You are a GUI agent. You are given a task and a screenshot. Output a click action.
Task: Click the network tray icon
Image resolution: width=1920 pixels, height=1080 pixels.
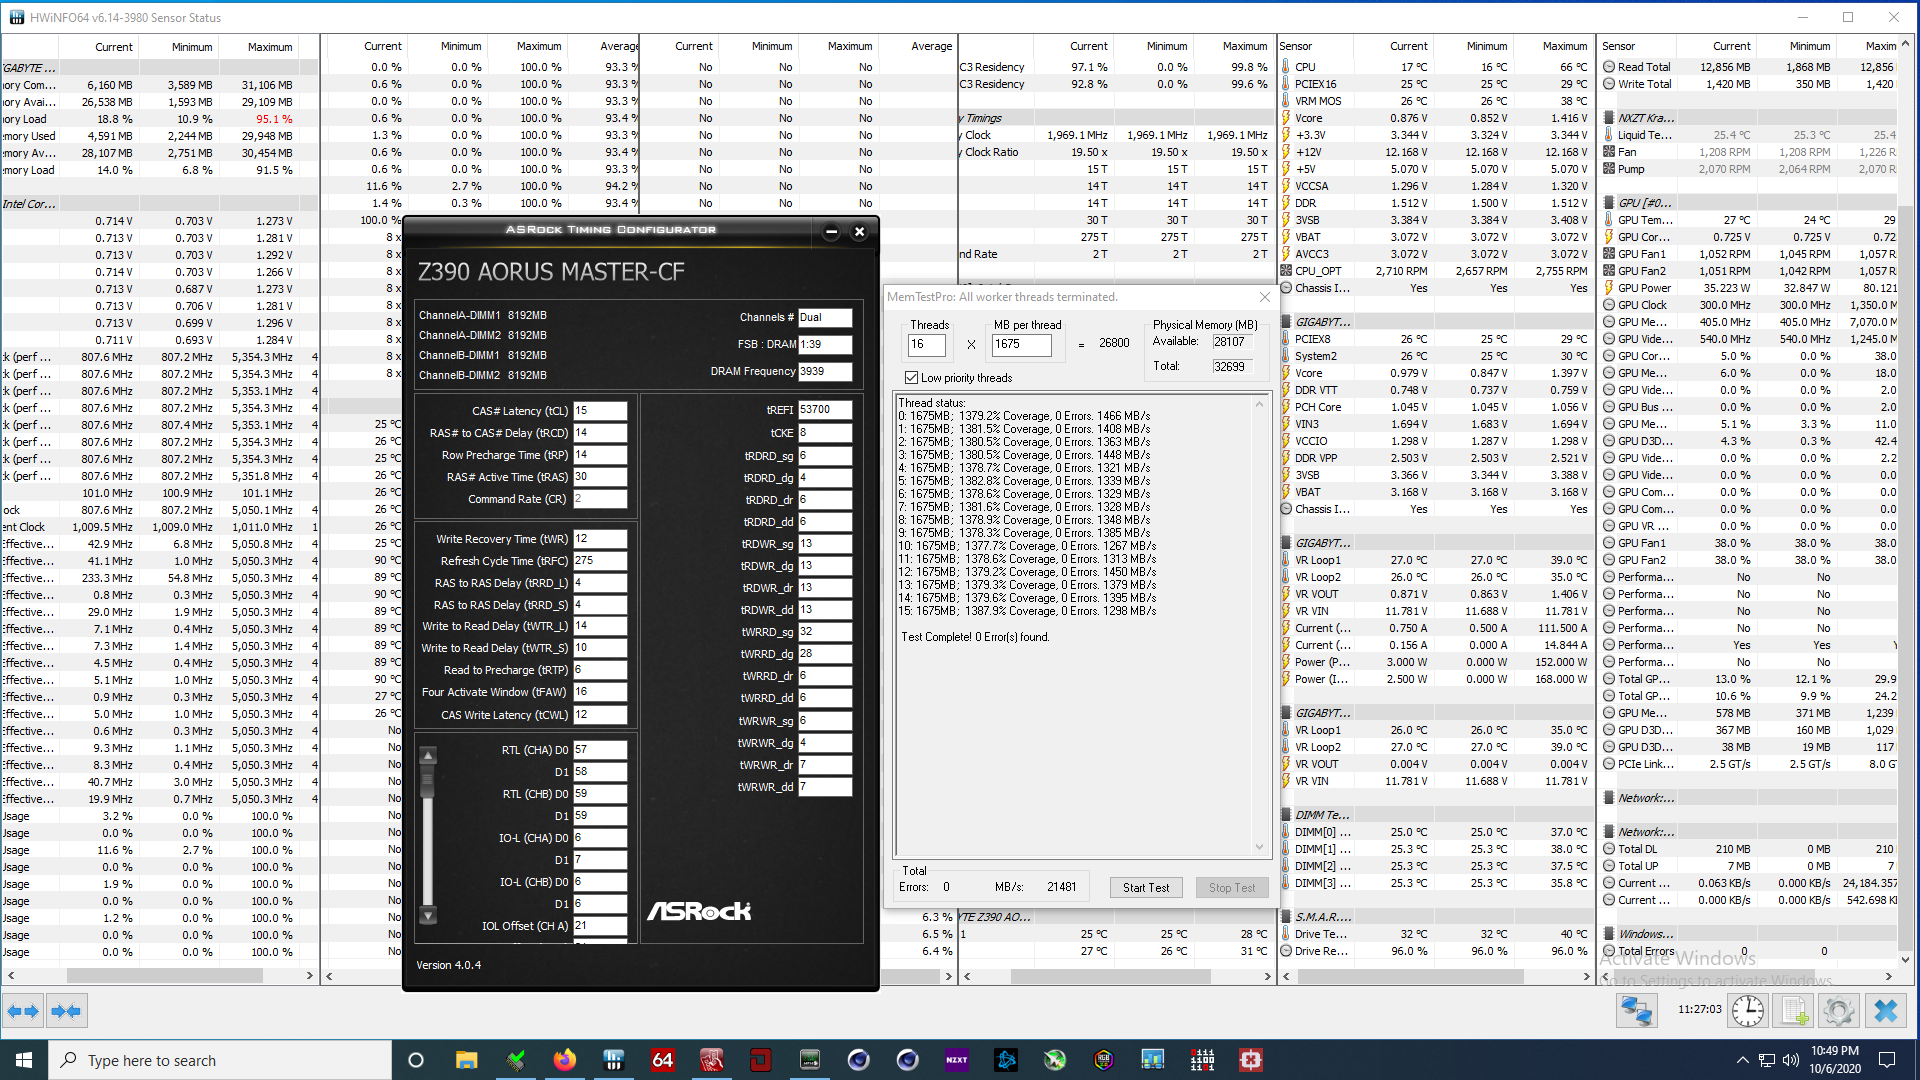(x=1767, y=1060)
